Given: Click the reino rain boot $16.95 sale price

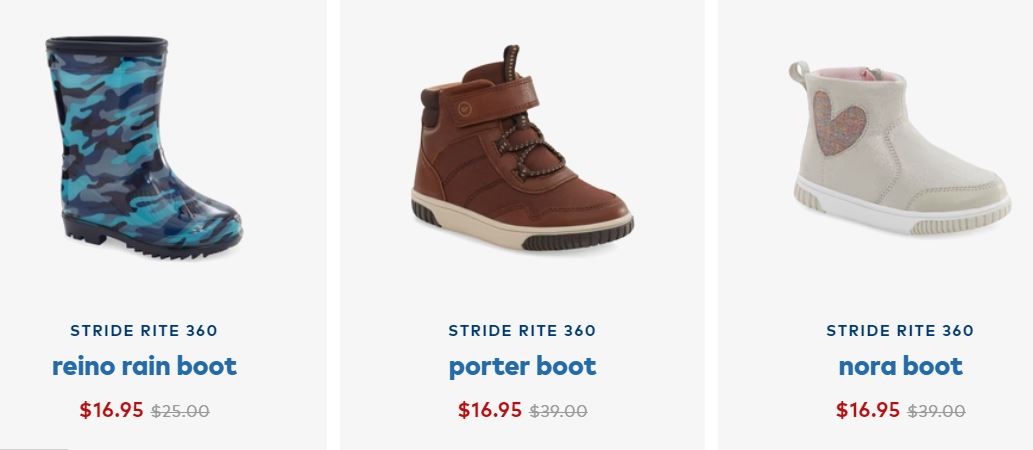Looking at the screenshot, I should (x=112, y=409).
